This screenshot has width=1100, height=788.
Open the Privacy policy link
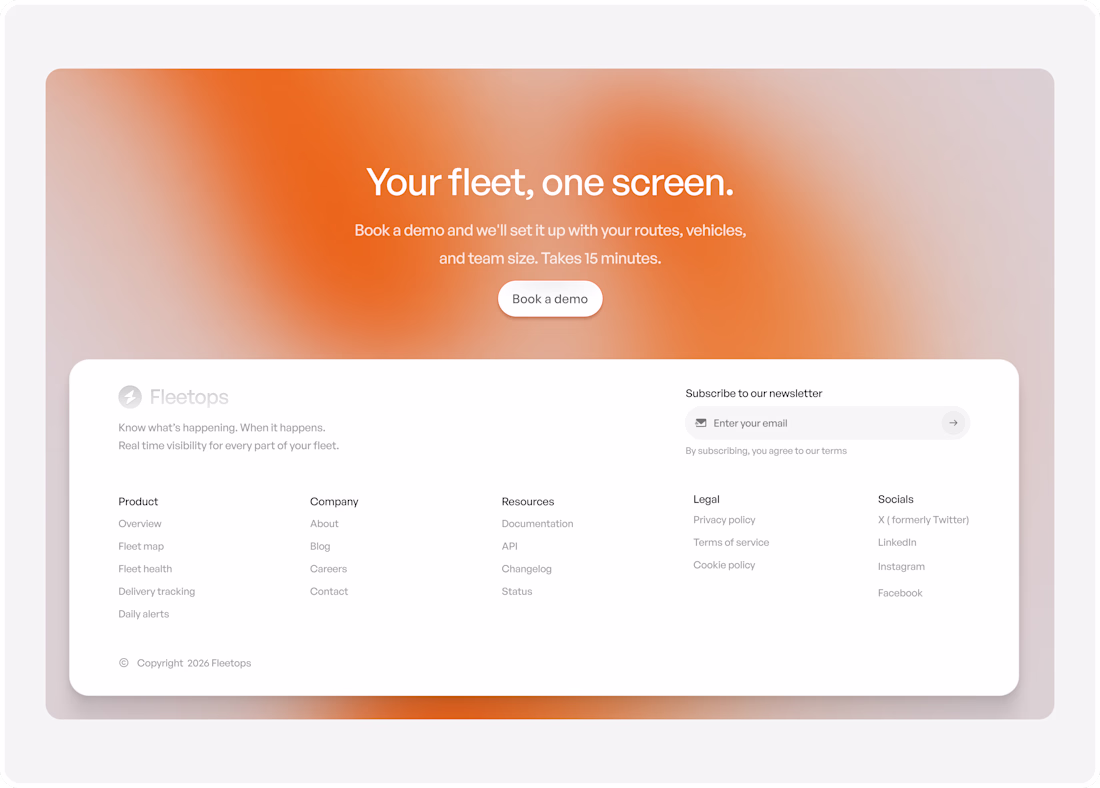pos(724,519)
